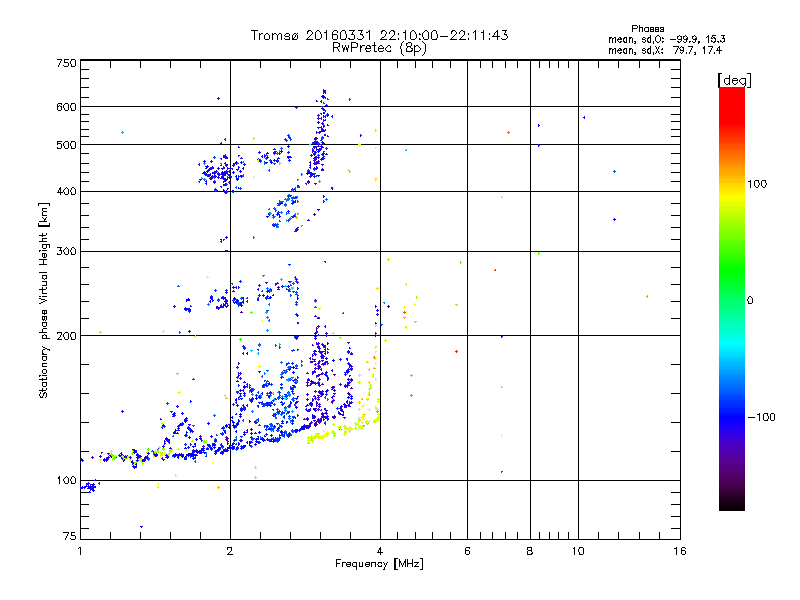The image size is (800, 600).
Task: Click the '[deg]' colorbar unit label
Action: point(734,80)
